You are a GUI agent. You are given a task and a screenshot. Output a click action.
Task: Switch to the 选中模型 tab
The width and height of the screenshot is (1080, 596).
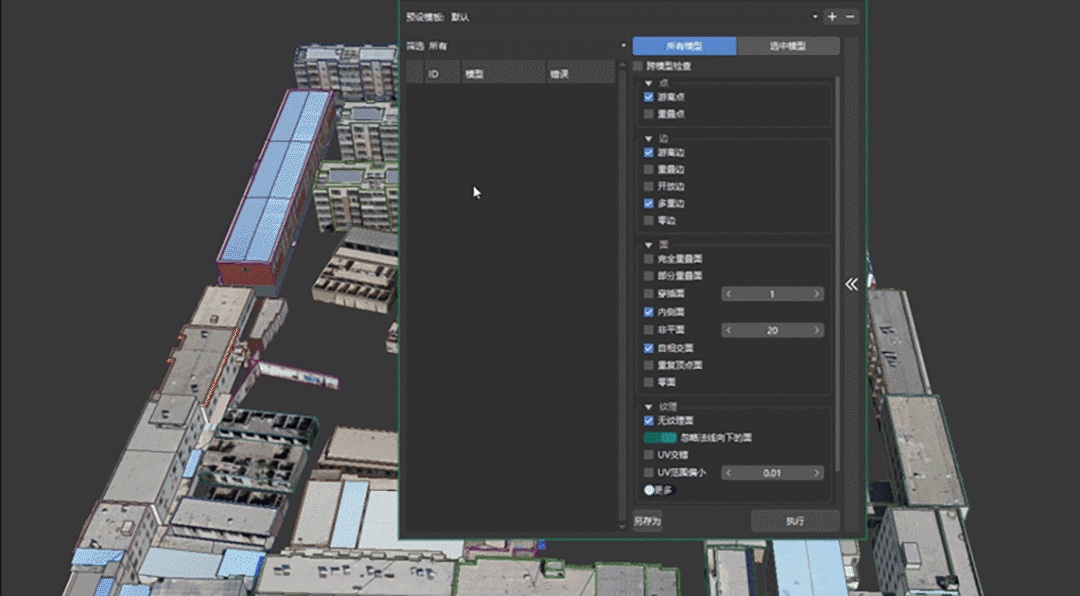coord(787,46)
